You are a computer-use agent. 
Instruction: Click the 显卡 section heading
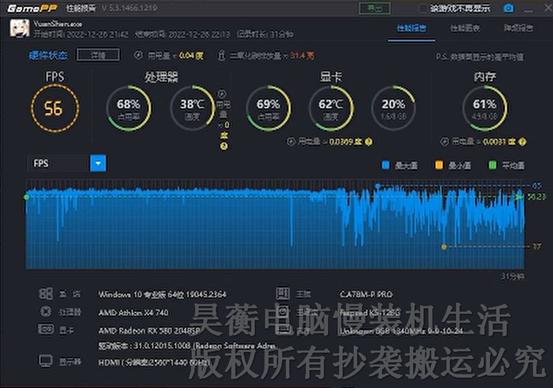[x=330, y=77]
